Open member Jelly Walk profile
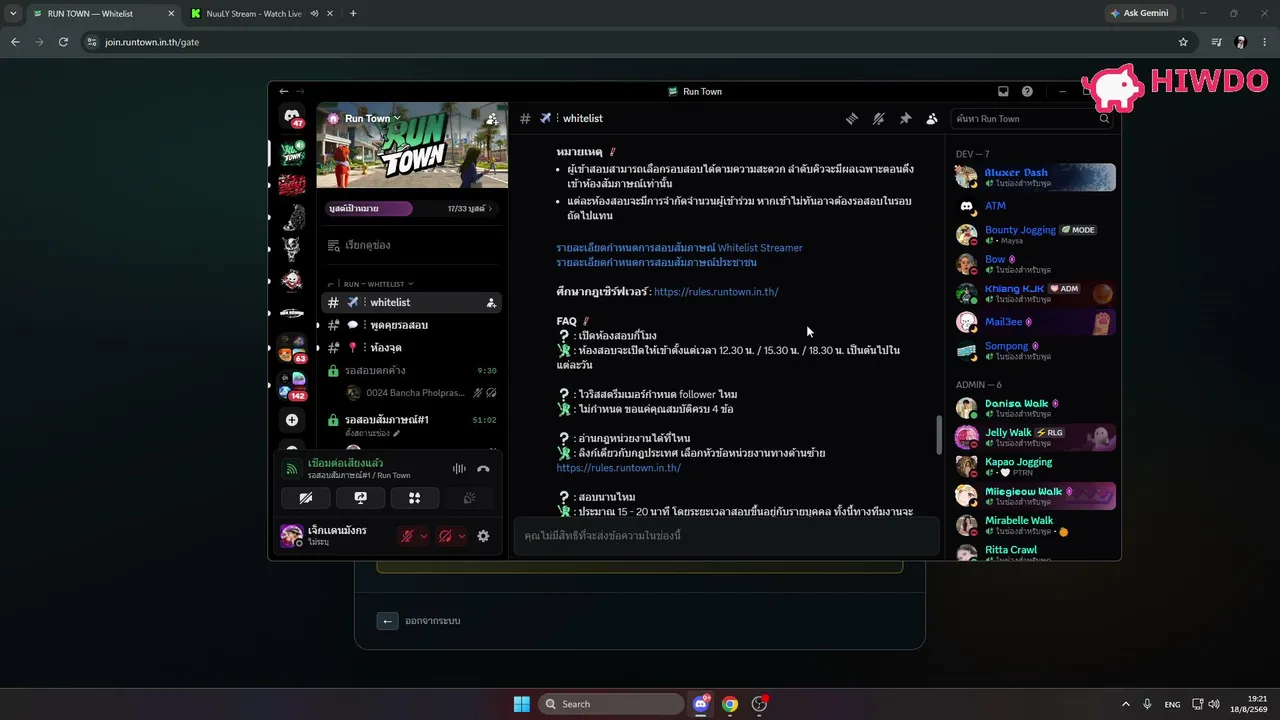1280x720 pixels. (x=1035, y=437)
